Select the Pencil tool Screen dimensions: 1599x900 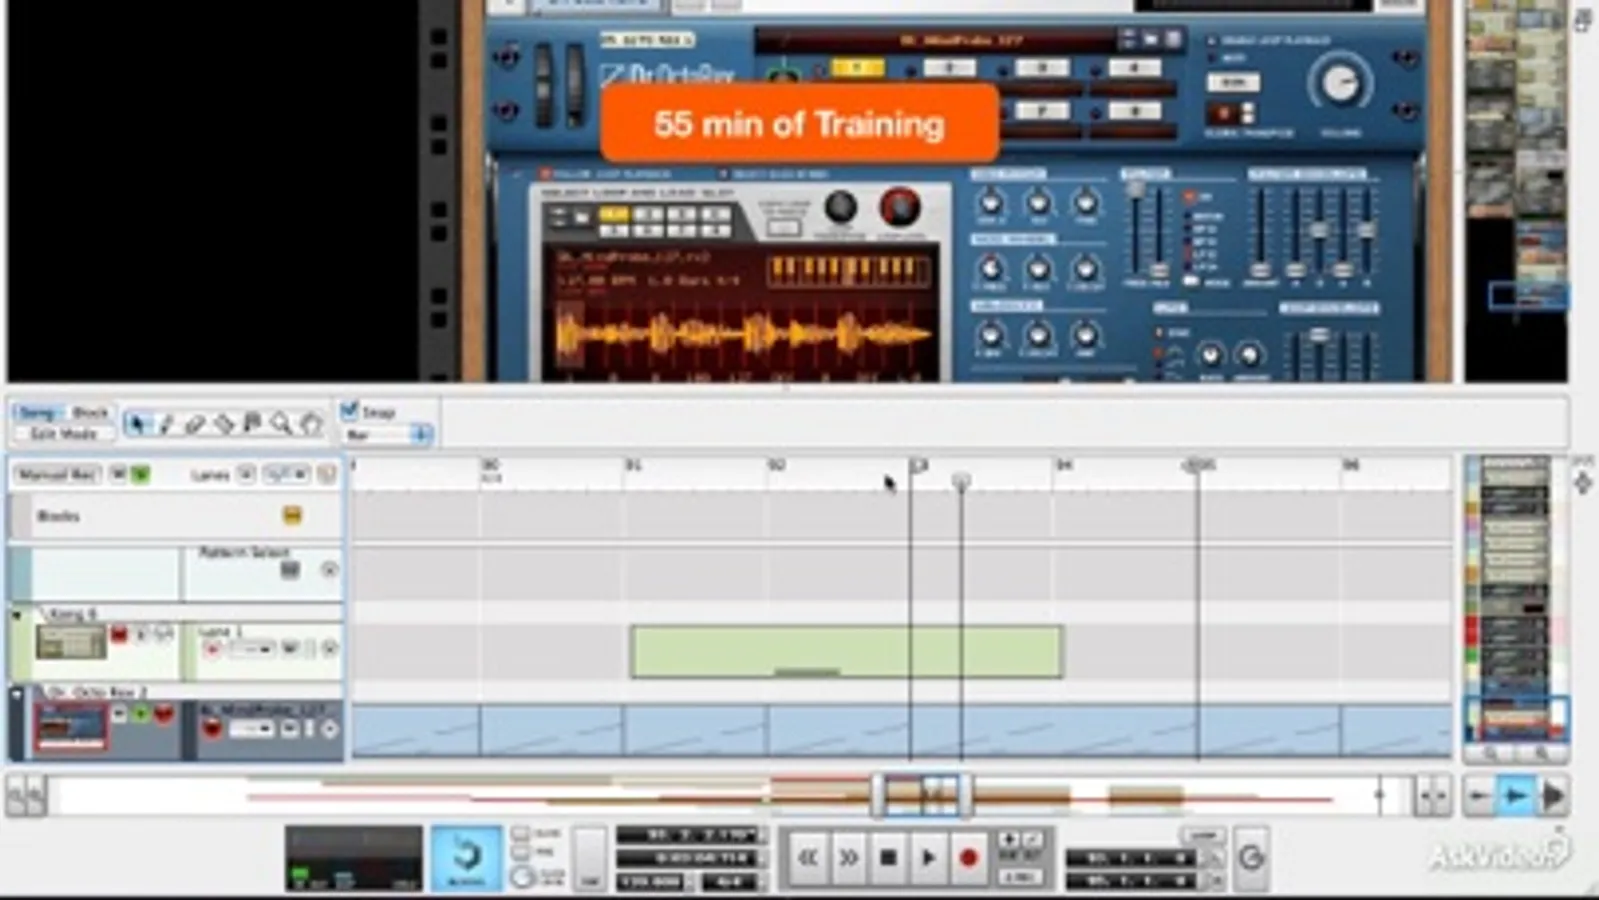click(x=166, y=424)
